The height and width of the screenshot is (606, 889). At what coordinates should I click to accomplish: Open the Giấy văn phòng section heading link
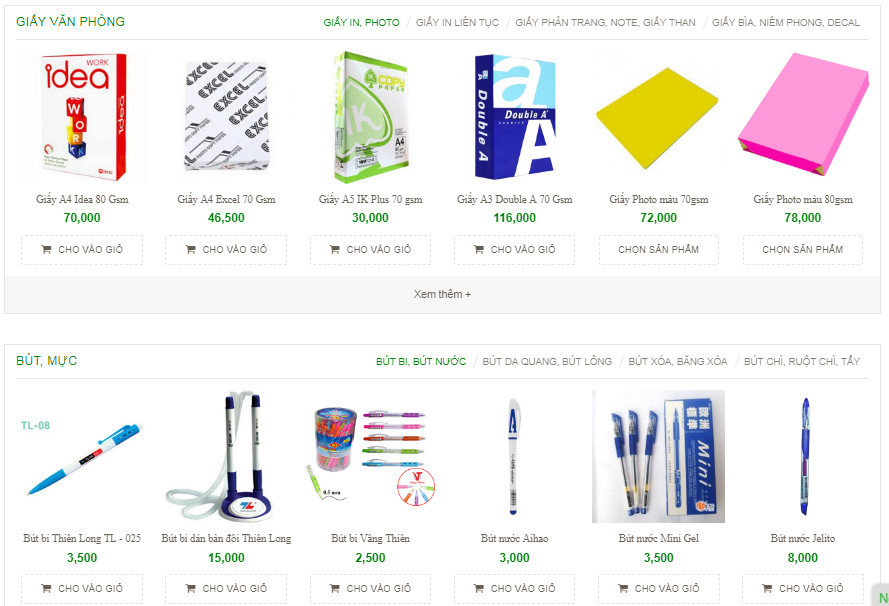point(70,22)
